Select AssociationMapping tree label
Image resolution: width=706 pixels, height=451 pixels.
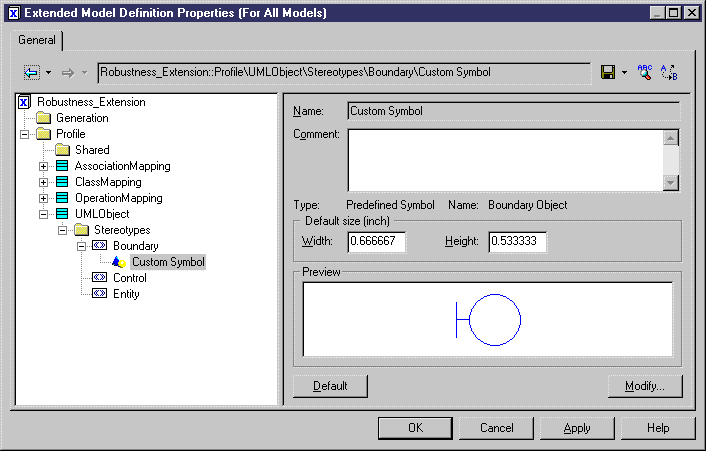pos(123,166)
